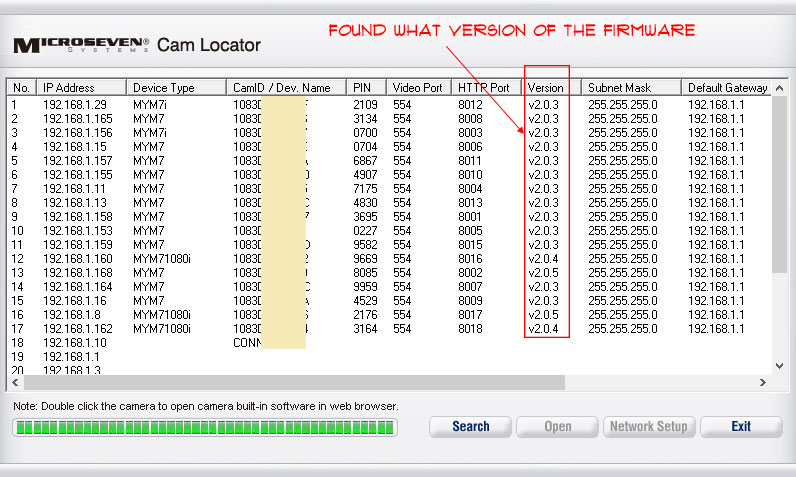The width and height of the screenshot is (796, 477).
Task: Click HTTP port 8017 cell
Action: 471,315
